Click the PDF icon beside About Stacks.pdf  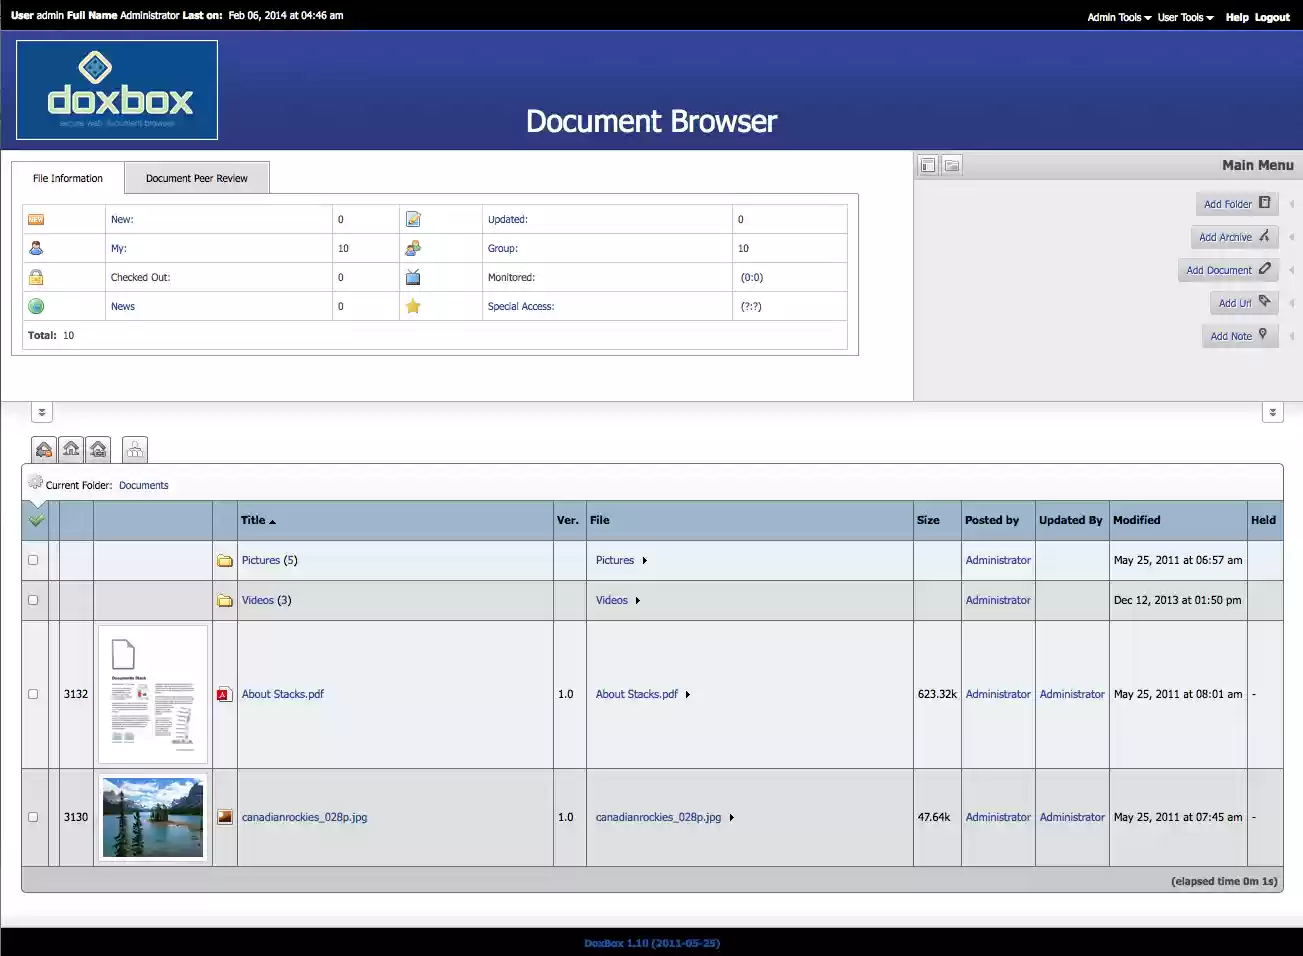pyautogui.click(x=224, y=693)
